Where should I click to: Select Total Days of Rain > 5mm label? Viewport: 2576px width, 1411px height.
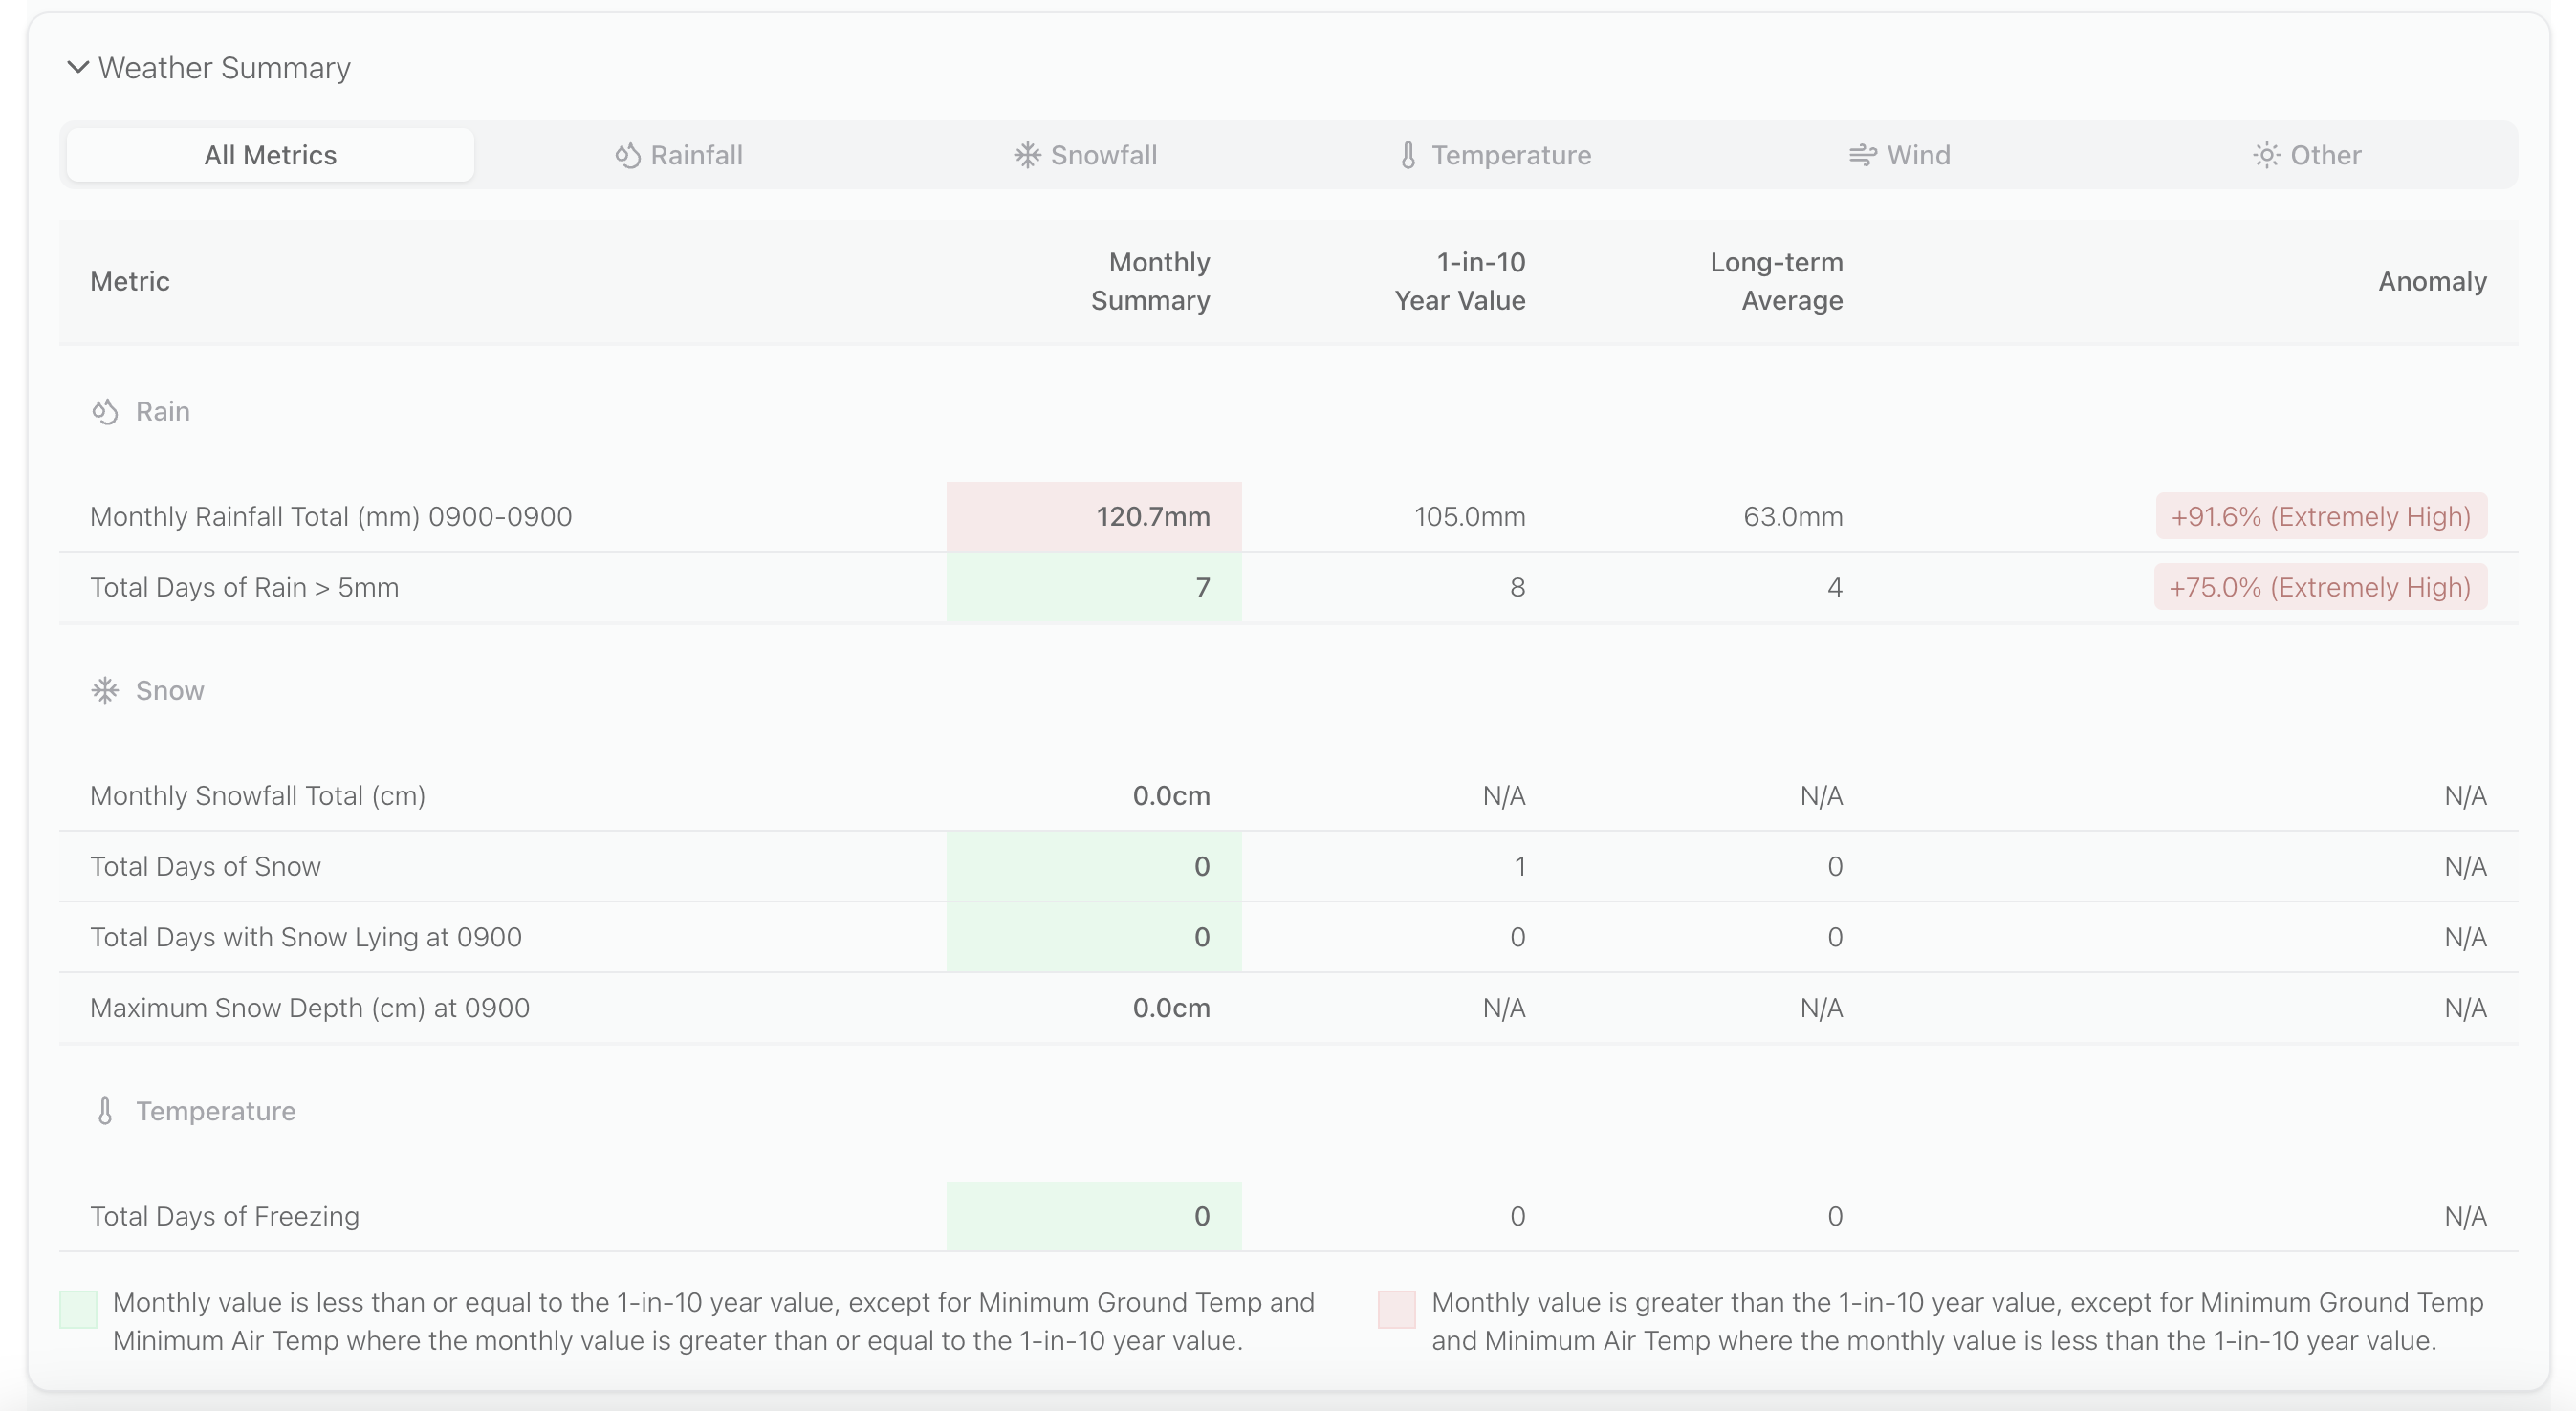click(x=244, y=587)
